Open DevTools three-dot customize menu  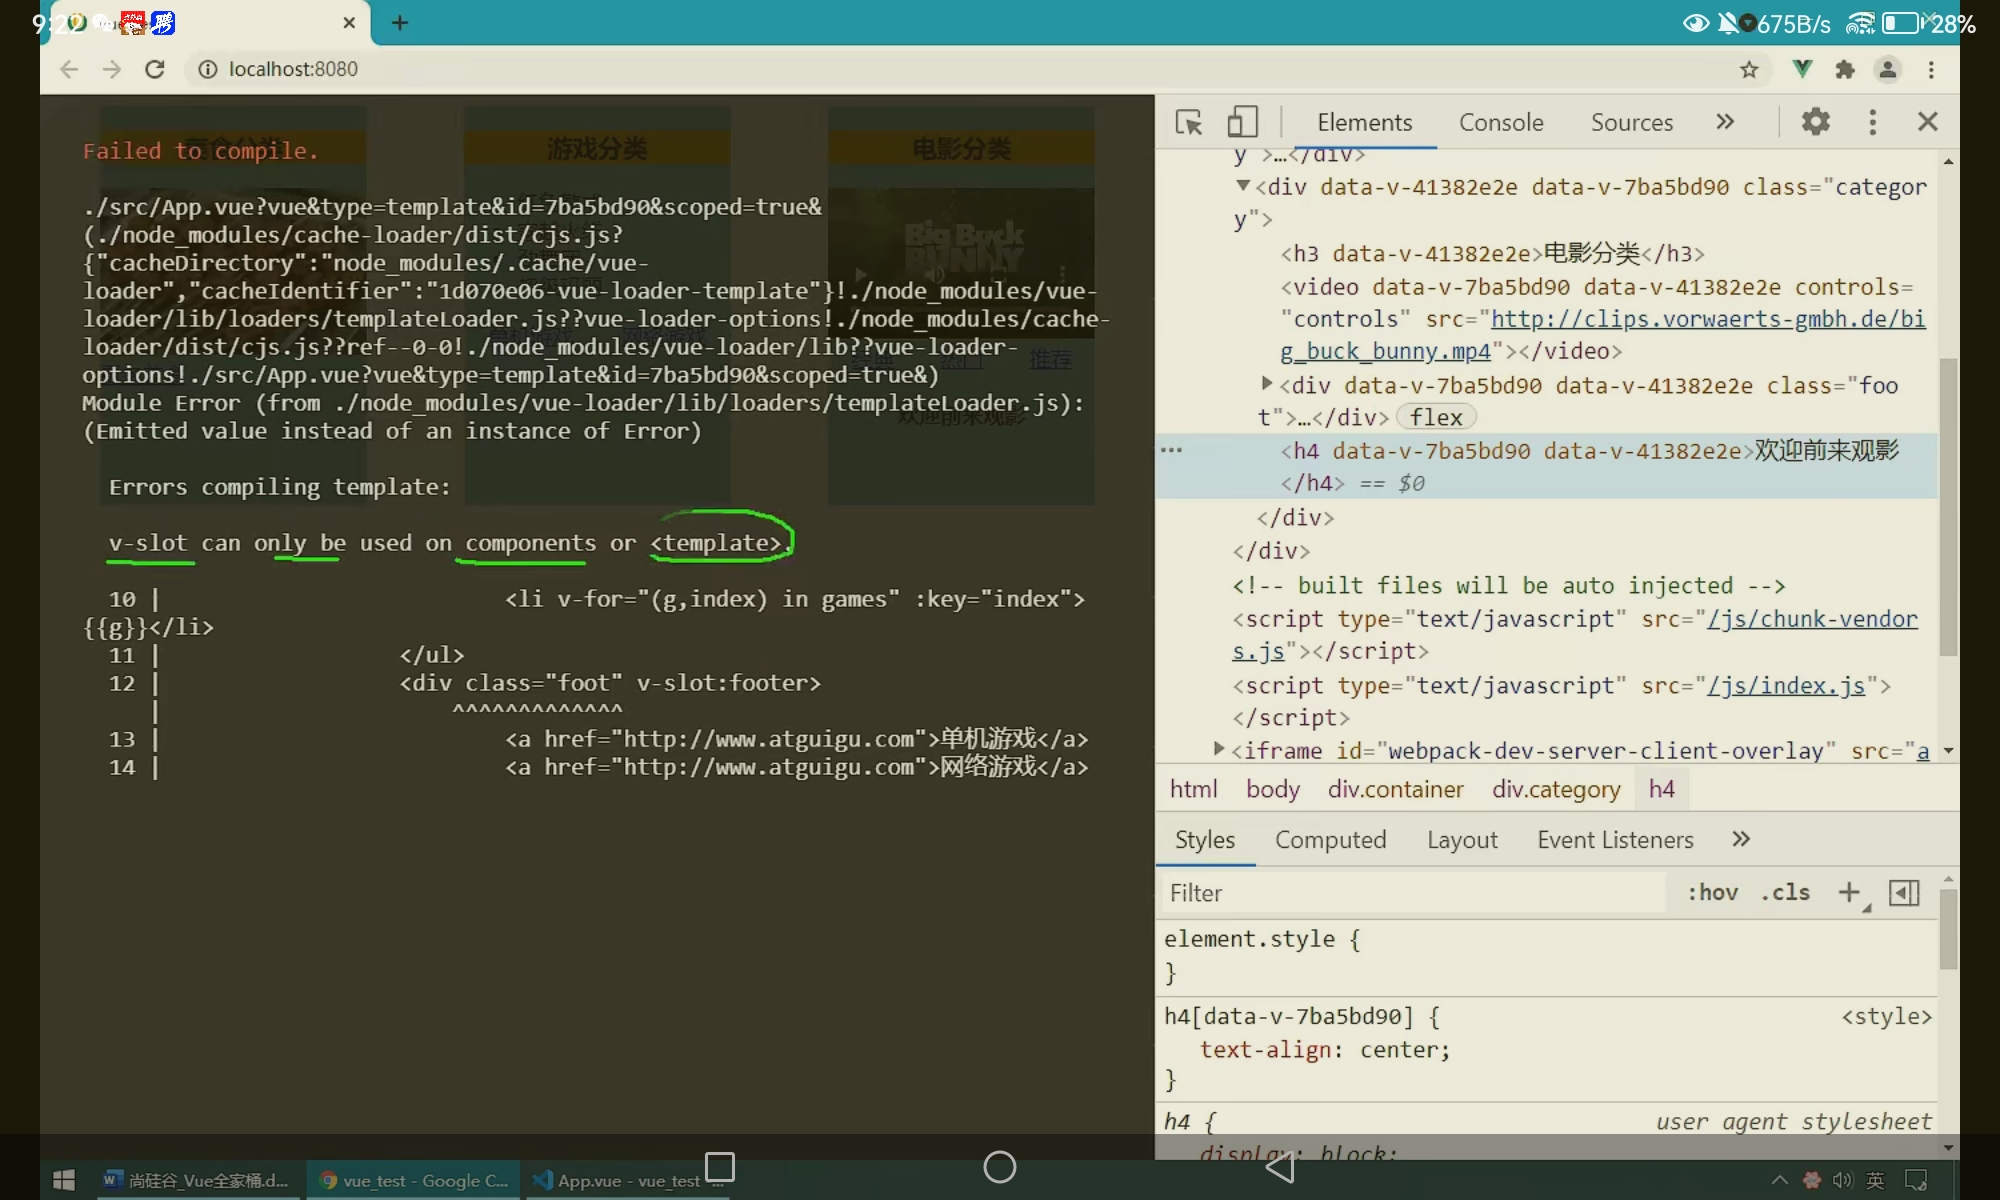[1872, 122]
